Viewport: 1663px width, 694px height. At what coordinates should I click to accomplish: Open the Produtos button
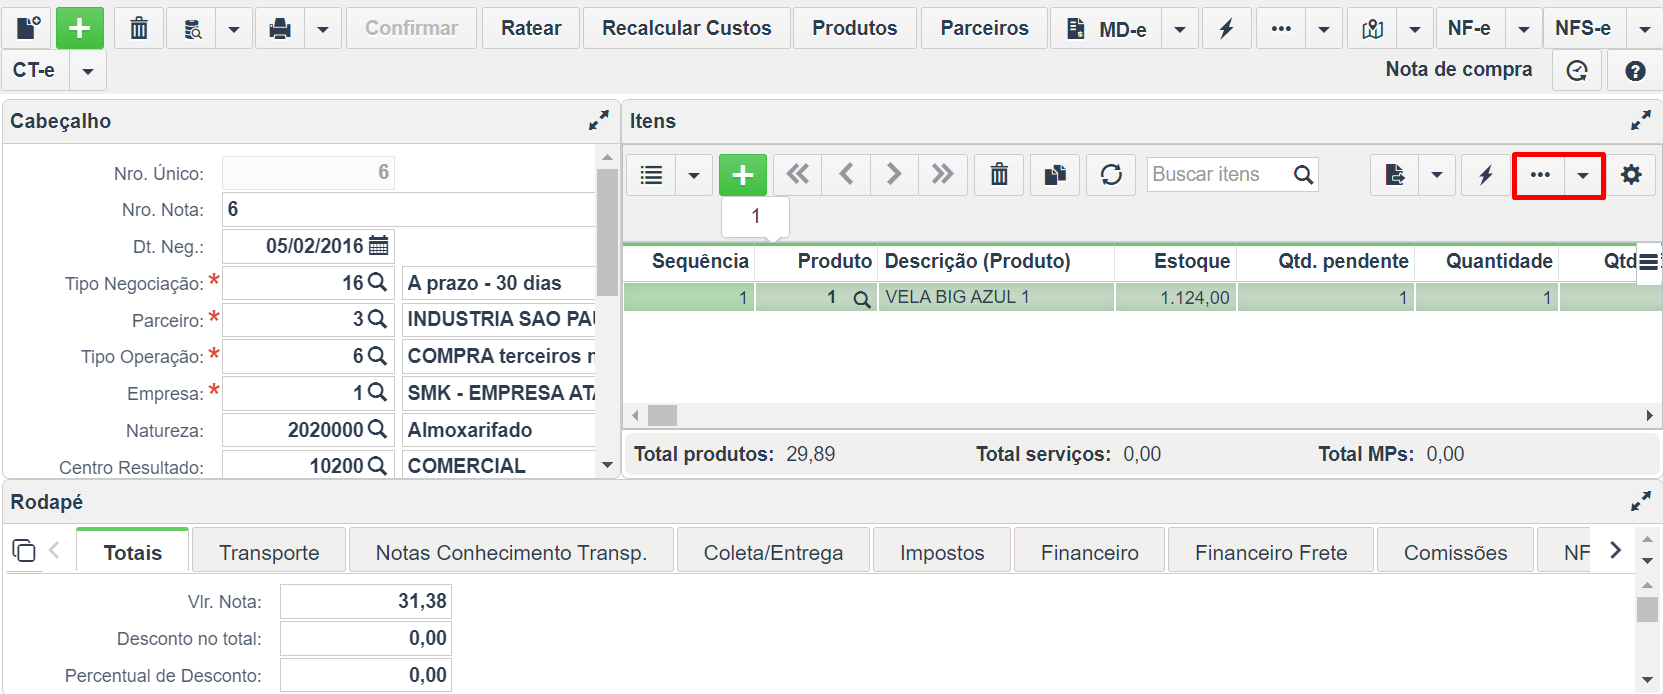pyautogui.click(x=855, y=28)
